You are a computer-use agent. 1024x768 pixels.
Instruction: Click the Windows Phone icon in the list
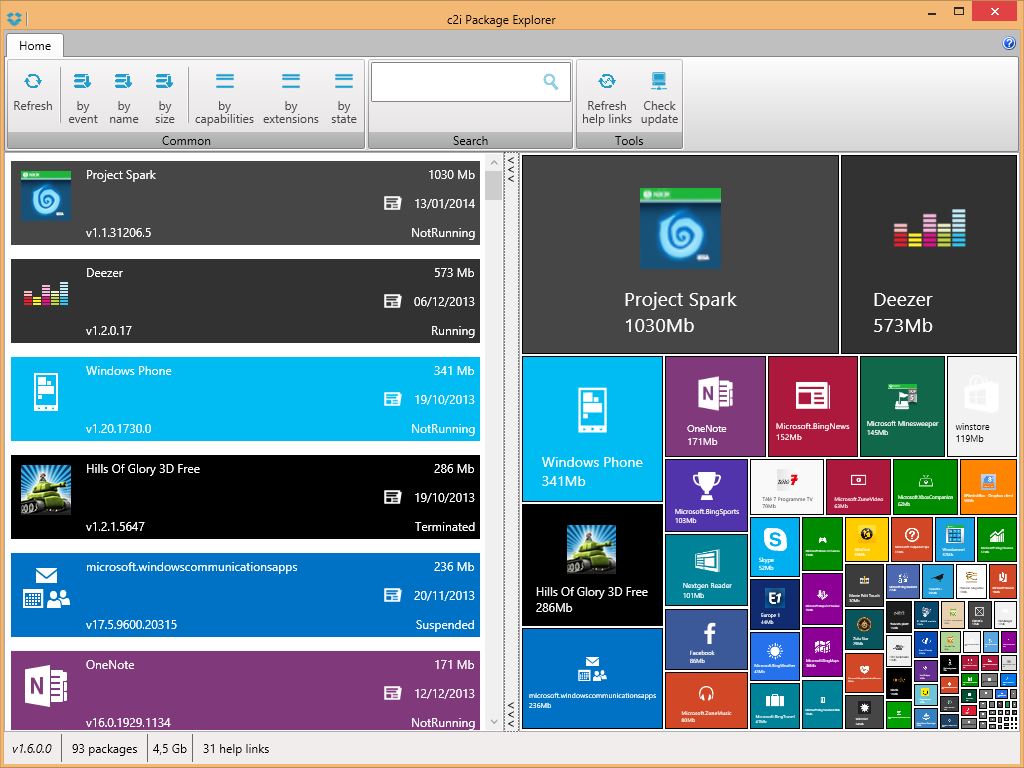[46, 392]
